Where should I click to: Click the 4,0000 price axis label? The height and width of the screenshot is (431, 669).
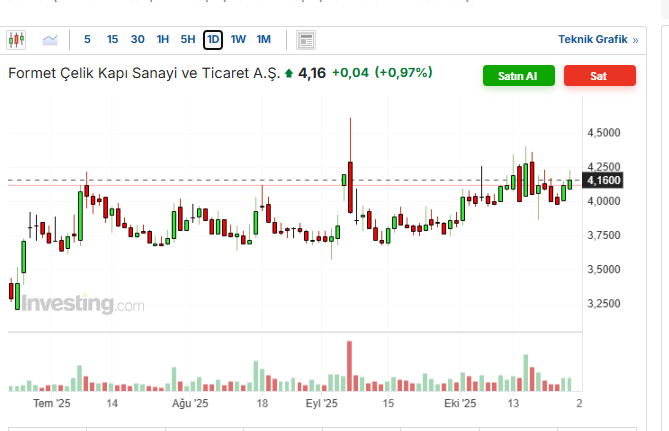point(604,201)
